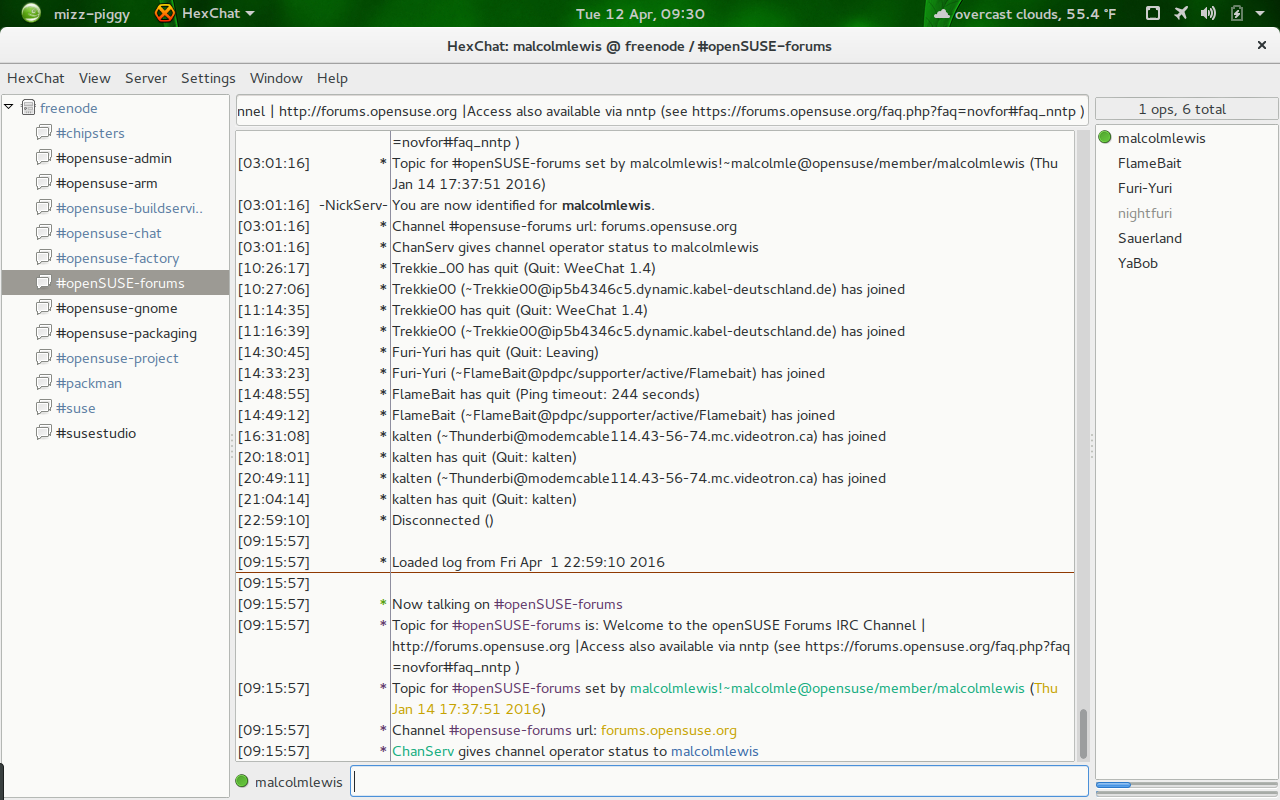The height and width of the screenshot is (800, 1280).
Task: Click the mizz-piggy activities label
Action: click(92, 14)
